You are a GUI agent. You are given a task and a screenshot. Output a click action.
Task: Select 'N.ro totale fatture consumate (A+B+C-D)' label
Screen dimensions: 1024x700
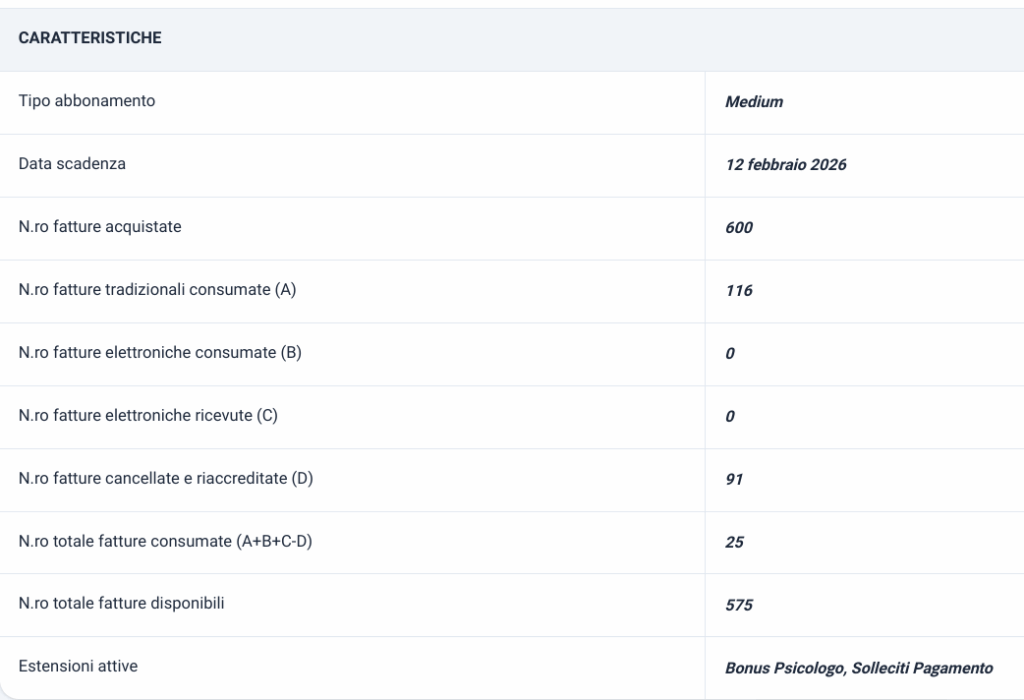[x=165, y=541]
